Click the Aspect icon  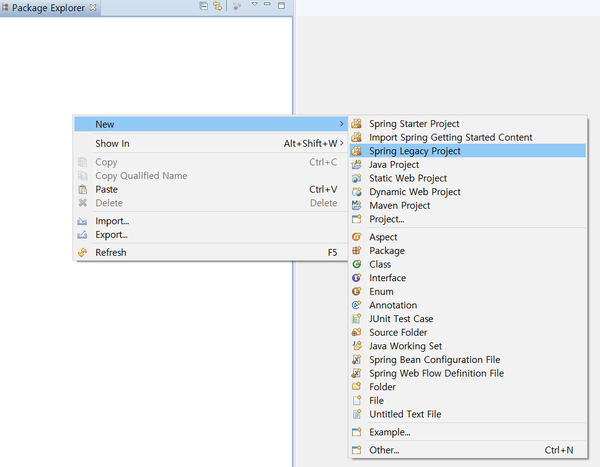point(357,237)
